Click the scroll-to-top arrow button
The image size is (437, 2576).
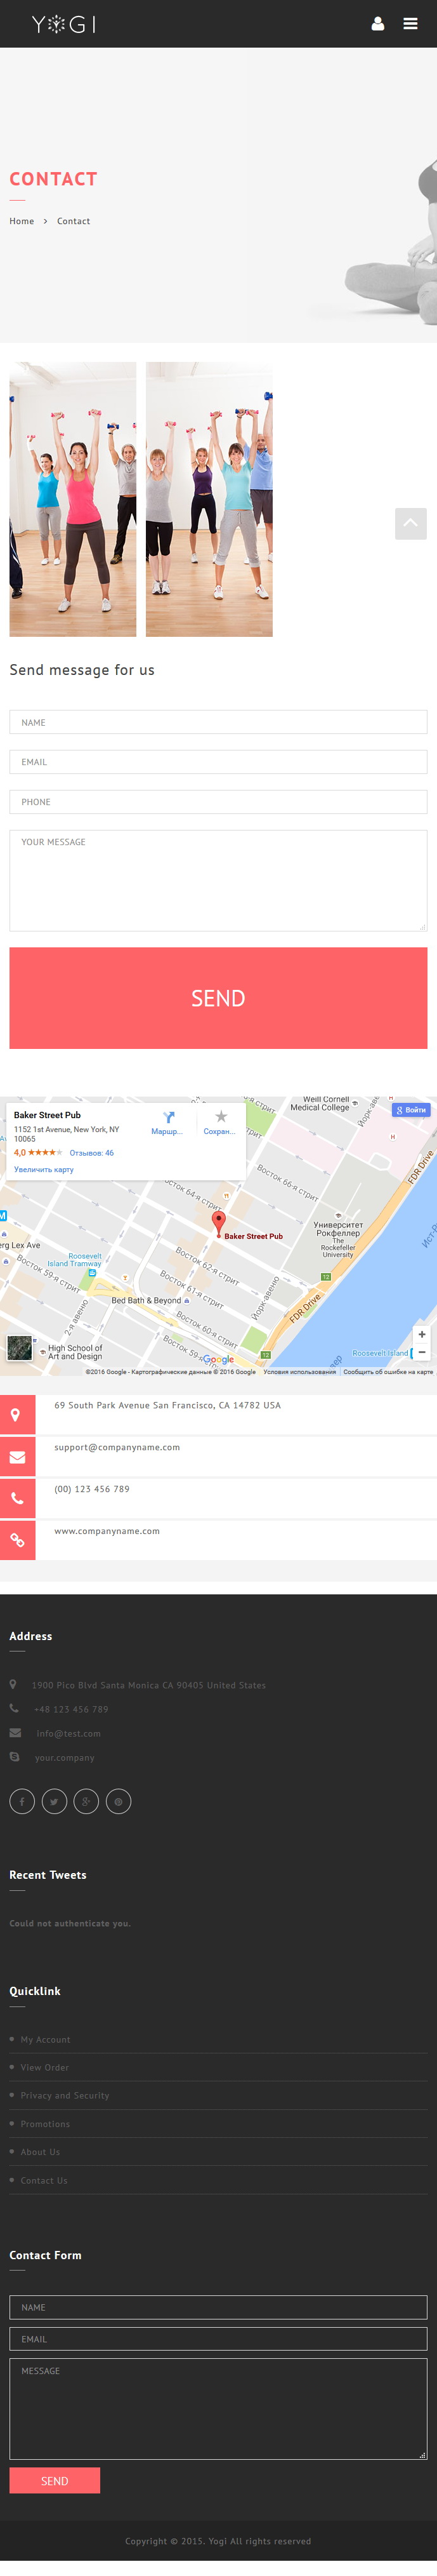pos(411,523)
